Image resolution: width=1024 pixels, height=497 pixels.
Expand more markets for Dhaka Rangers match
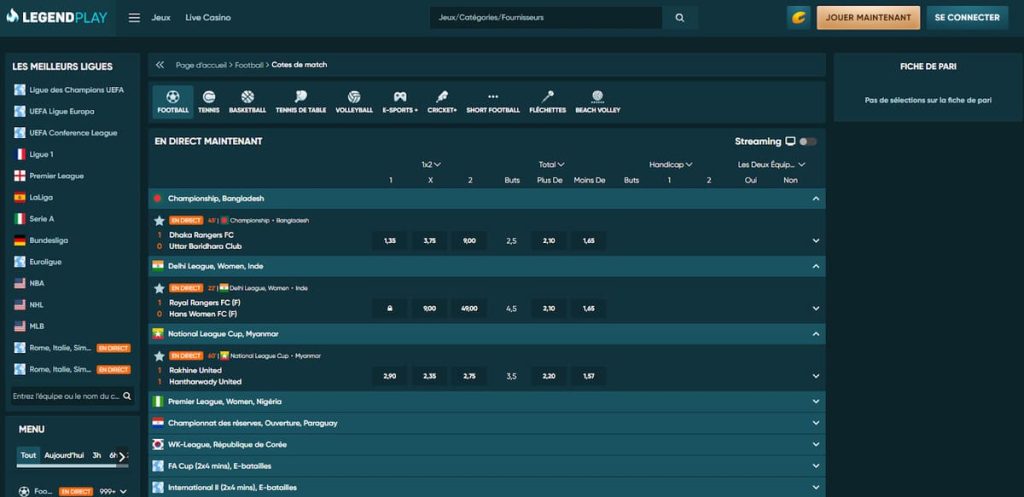(816, 240)
